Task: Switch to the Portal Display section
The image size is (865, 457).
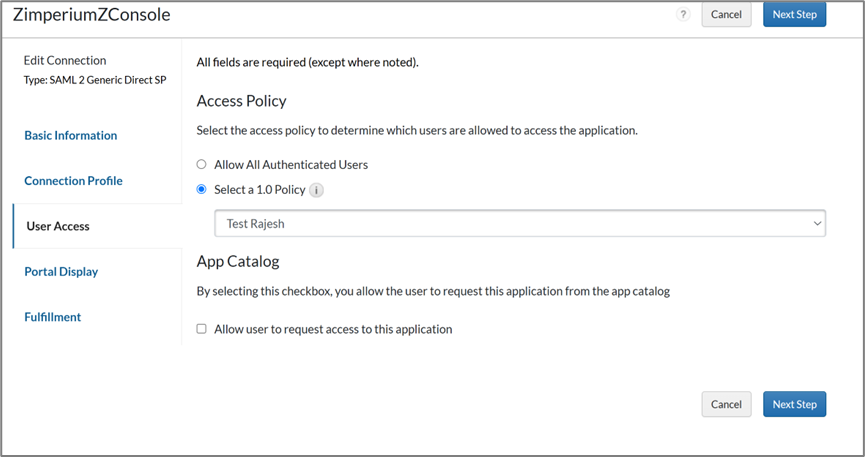Action: point(61,272)
